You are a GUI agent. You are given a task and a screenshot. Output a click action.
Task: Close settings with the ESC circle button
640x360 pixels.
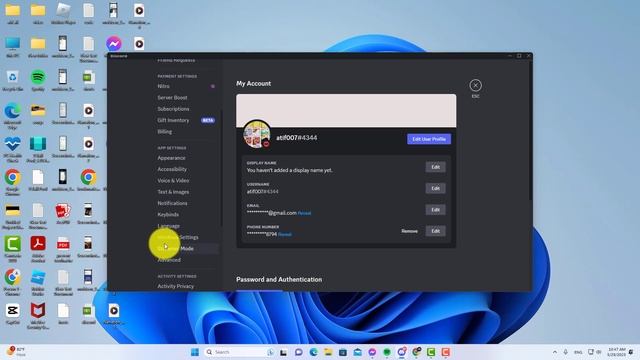(475, 85)
